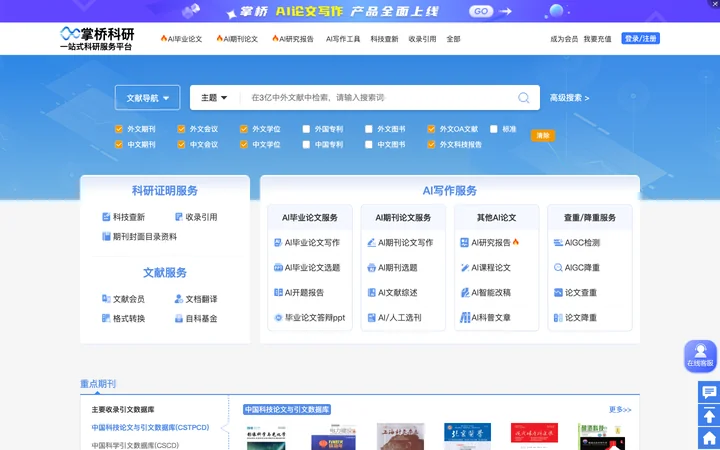The image size is (720, 450).
Task: Open 科技查新 top nav item
Action: point(384,39)
